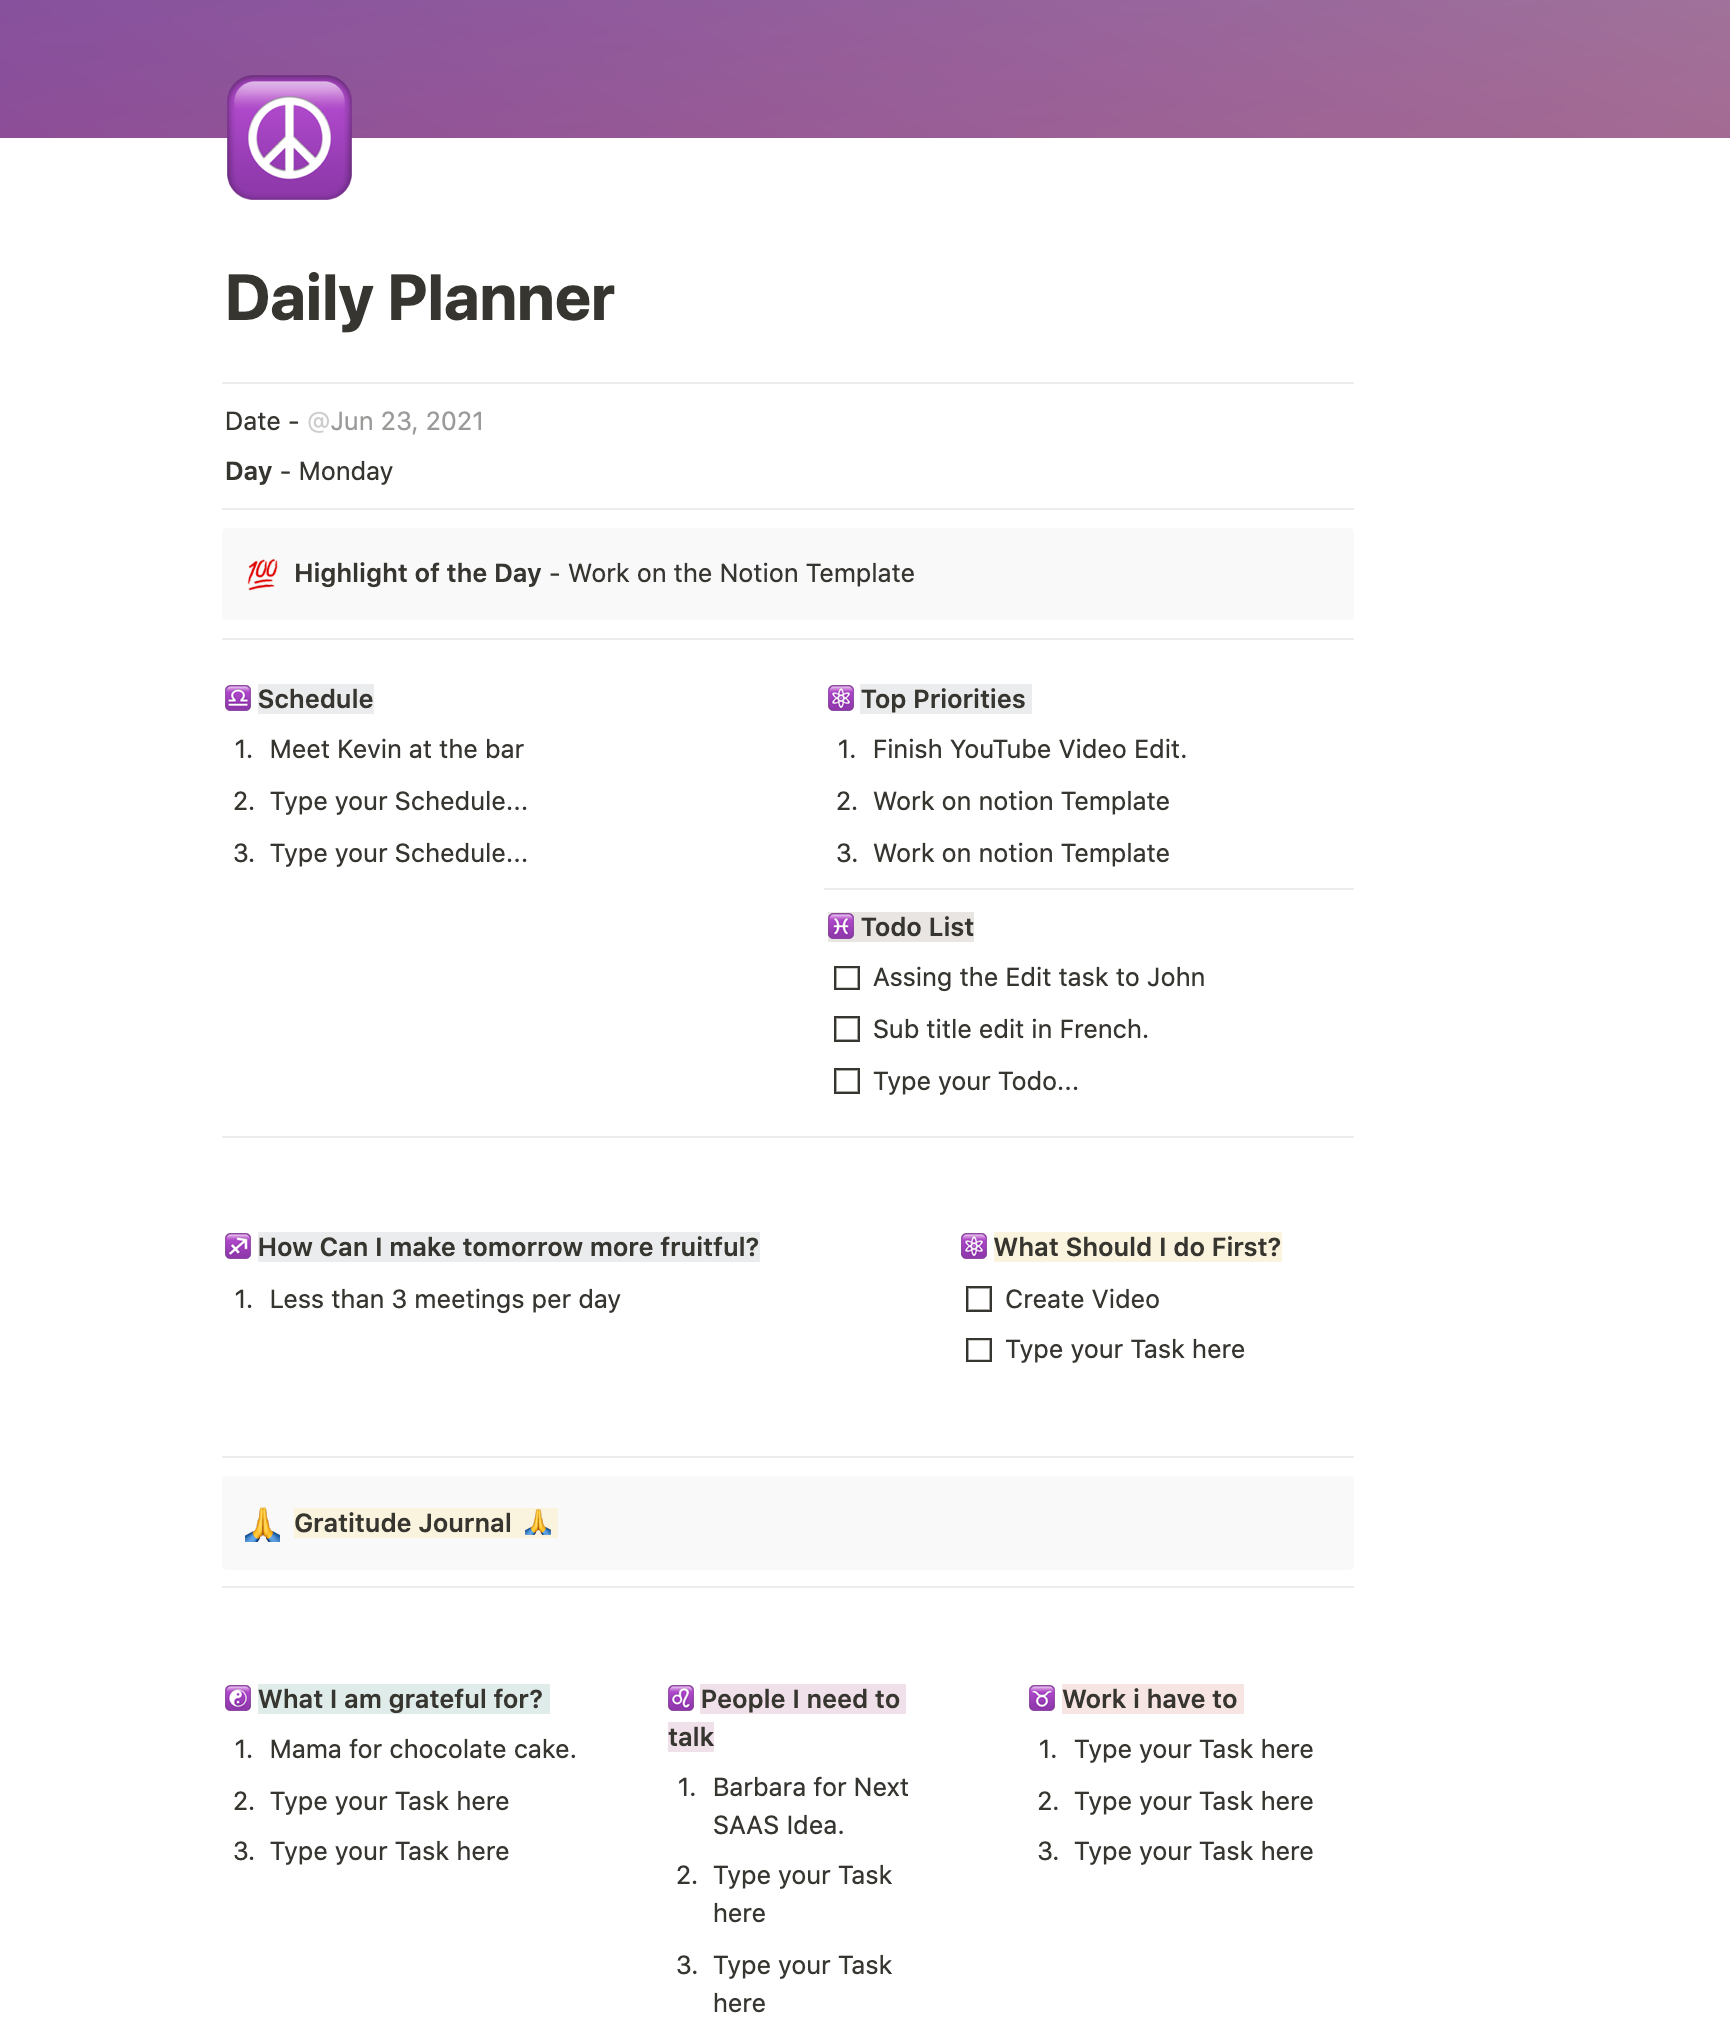
Task: Check the Sub title edit in French checkbox
Action: coord(846,1029)
